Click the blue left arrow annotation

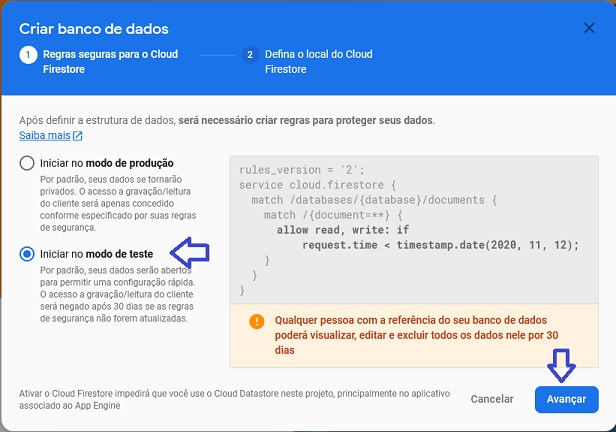(190, 252)
